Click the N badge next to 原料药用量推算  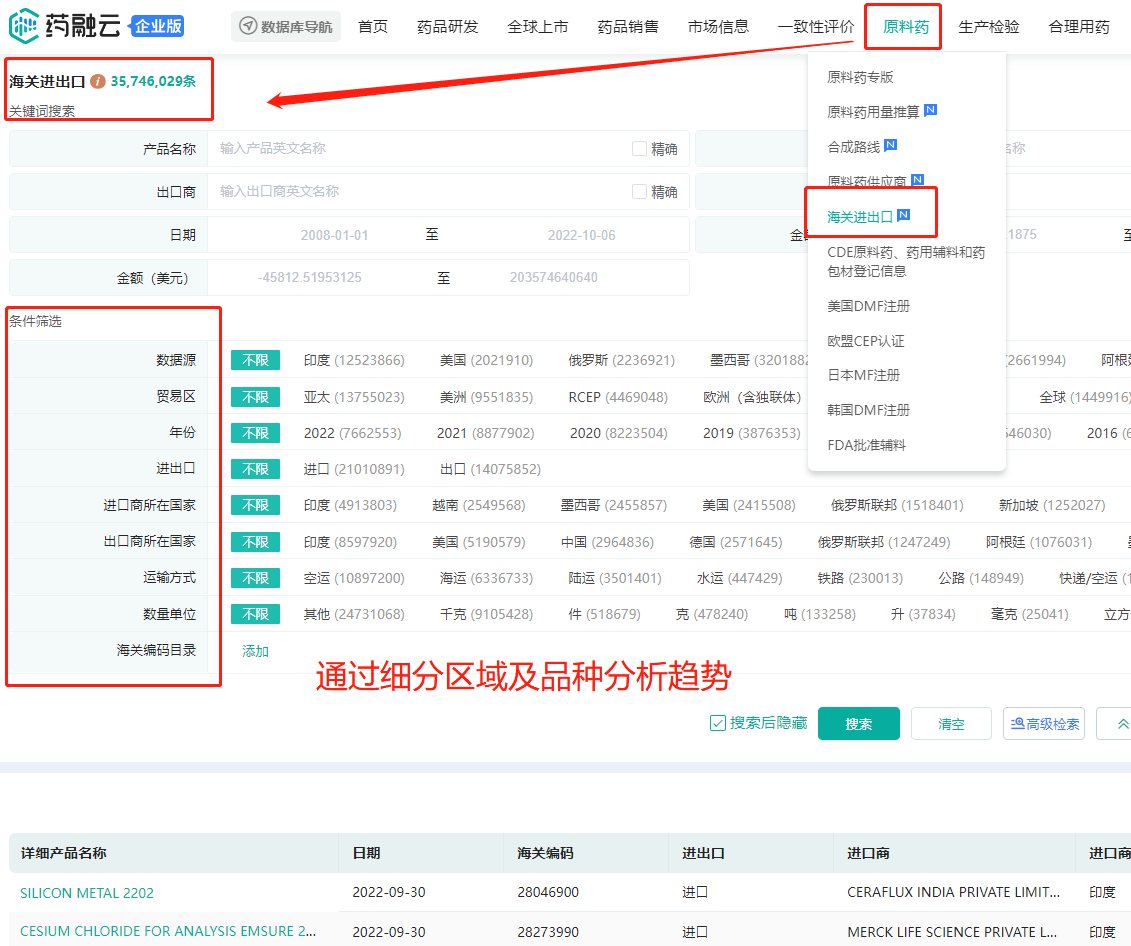[x=930, y=110]
